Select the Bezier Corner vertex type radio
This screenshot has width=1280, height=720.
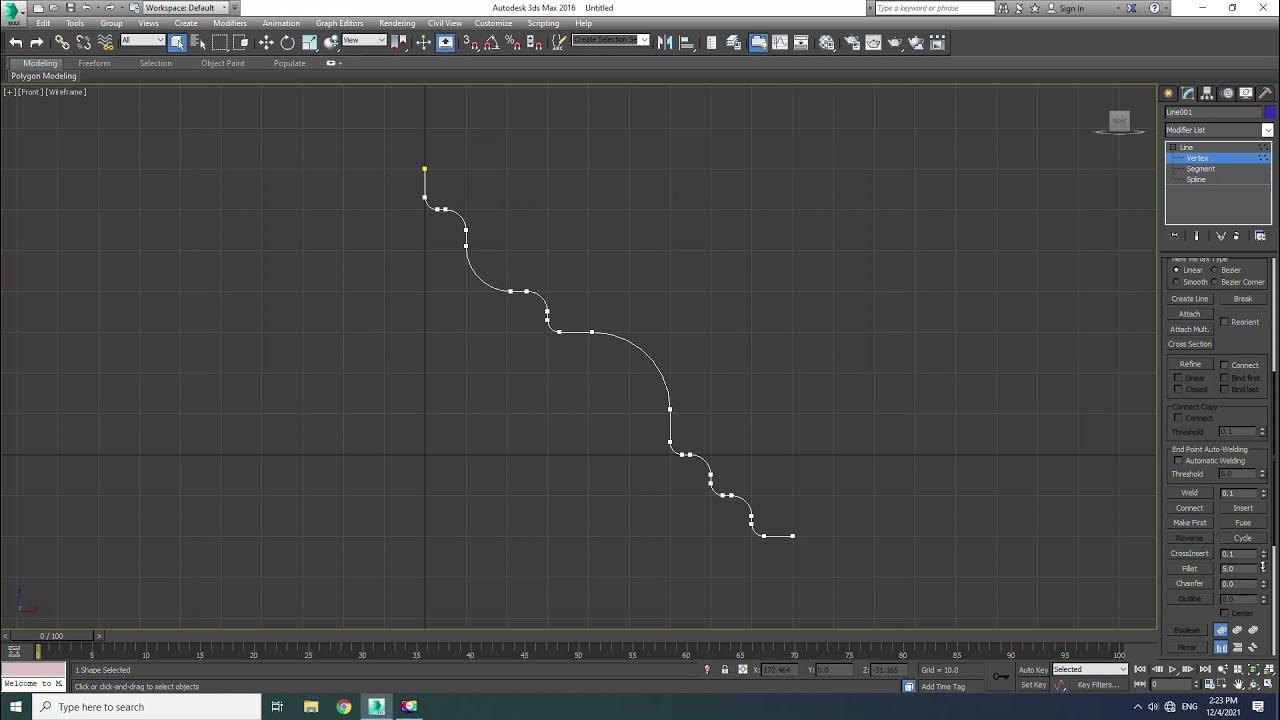click(x=1214, y=282)
